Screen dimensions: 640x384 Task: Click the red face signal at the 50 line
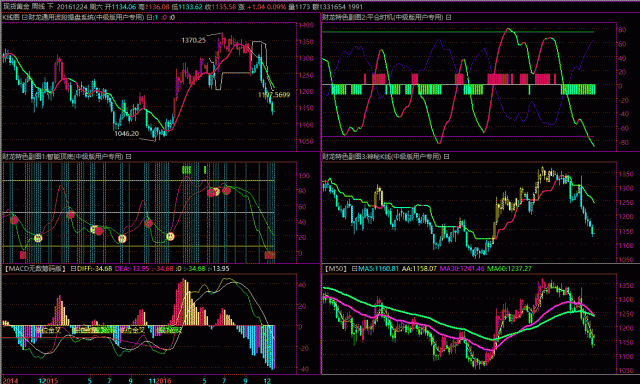coord(70,215)
